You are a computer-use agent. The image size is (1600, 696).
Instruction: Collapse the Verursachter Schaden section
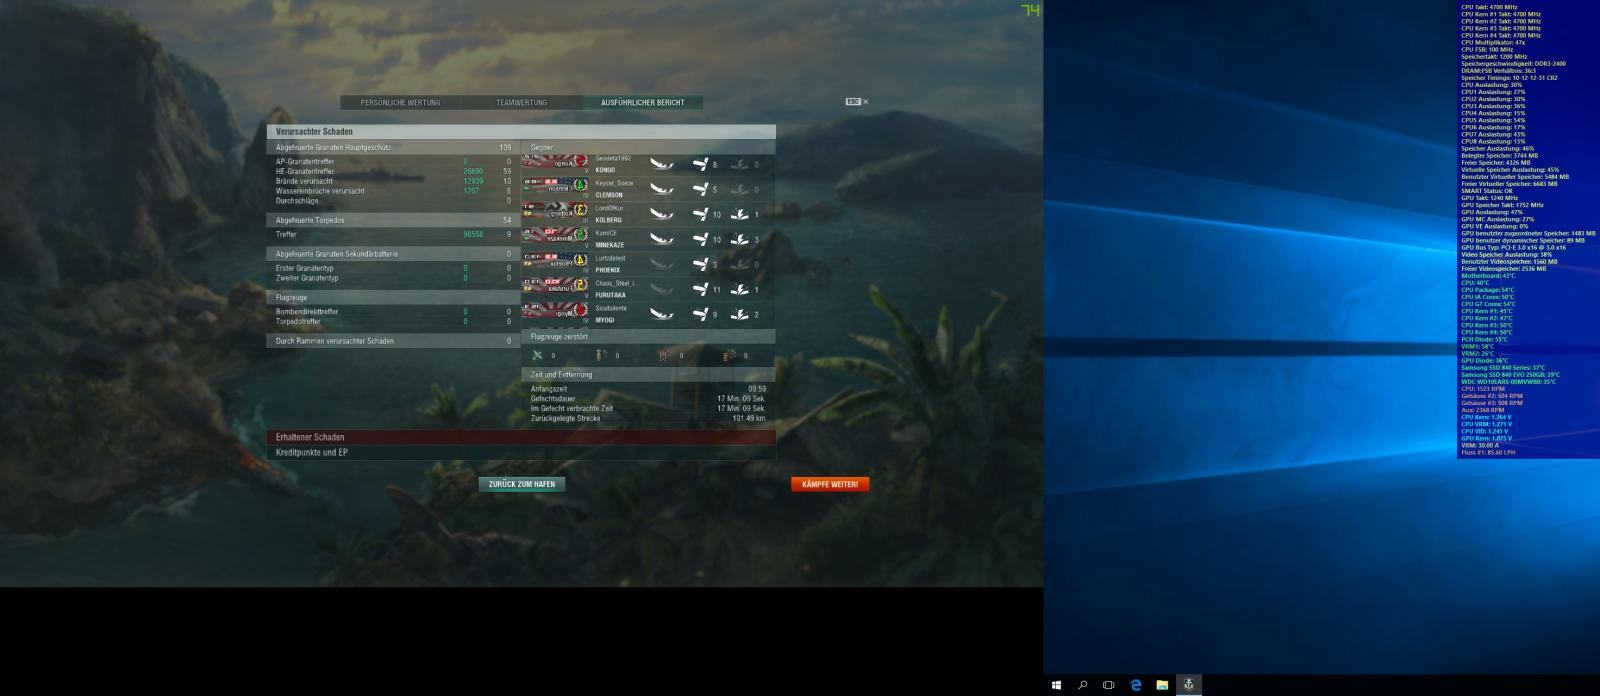521,131
